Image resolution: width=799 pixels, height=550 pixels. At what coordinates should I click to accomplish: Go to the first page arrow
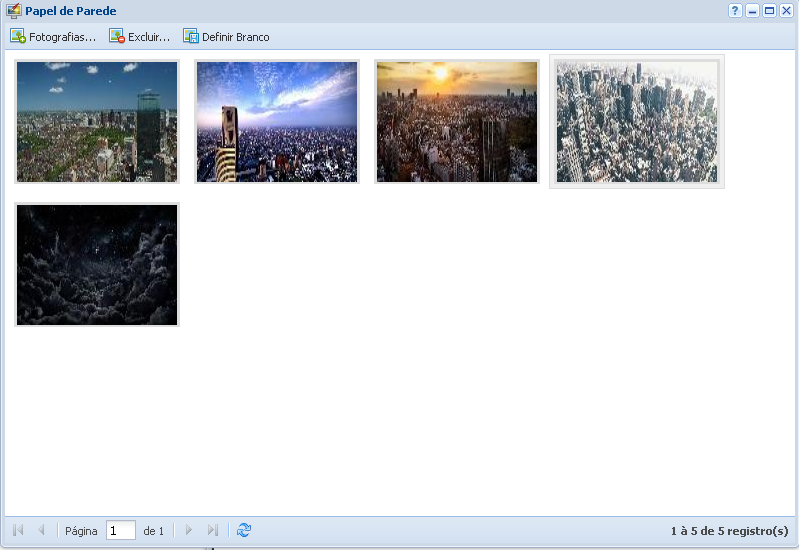(x=18, y=530)
